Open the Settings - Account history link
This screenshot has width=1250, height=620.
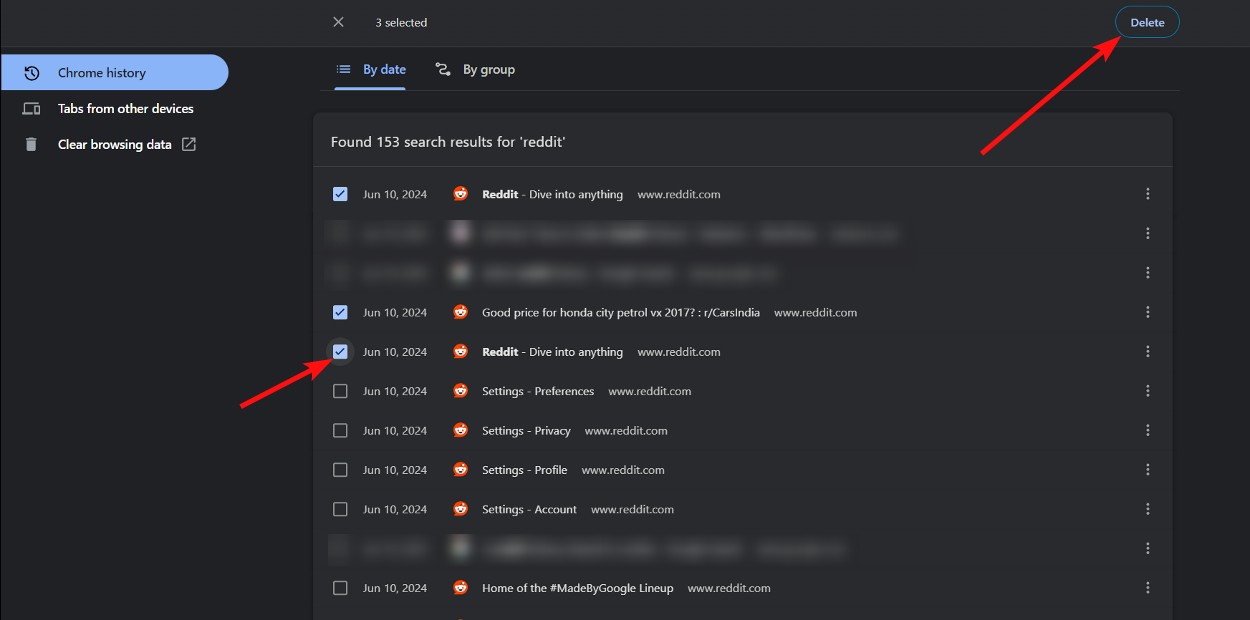click(529, 509)
